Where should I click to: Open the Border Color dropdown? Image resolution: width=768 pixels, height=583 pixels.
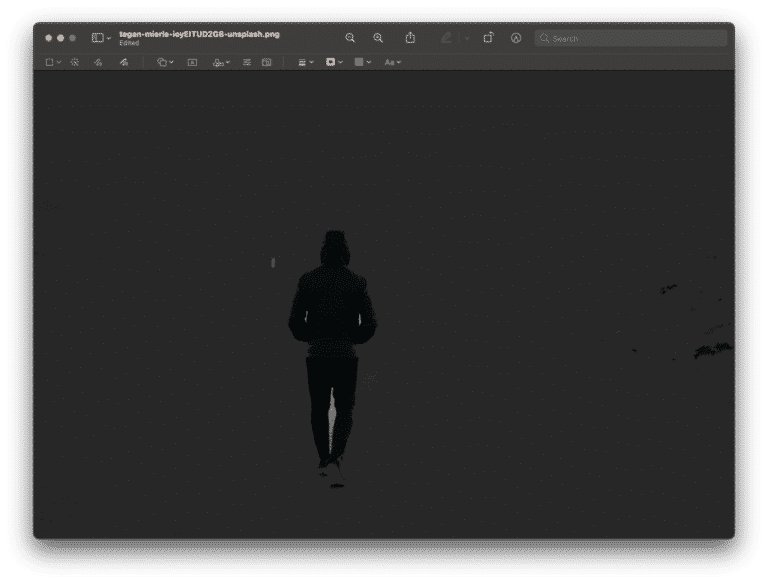[x=334, y=62]
